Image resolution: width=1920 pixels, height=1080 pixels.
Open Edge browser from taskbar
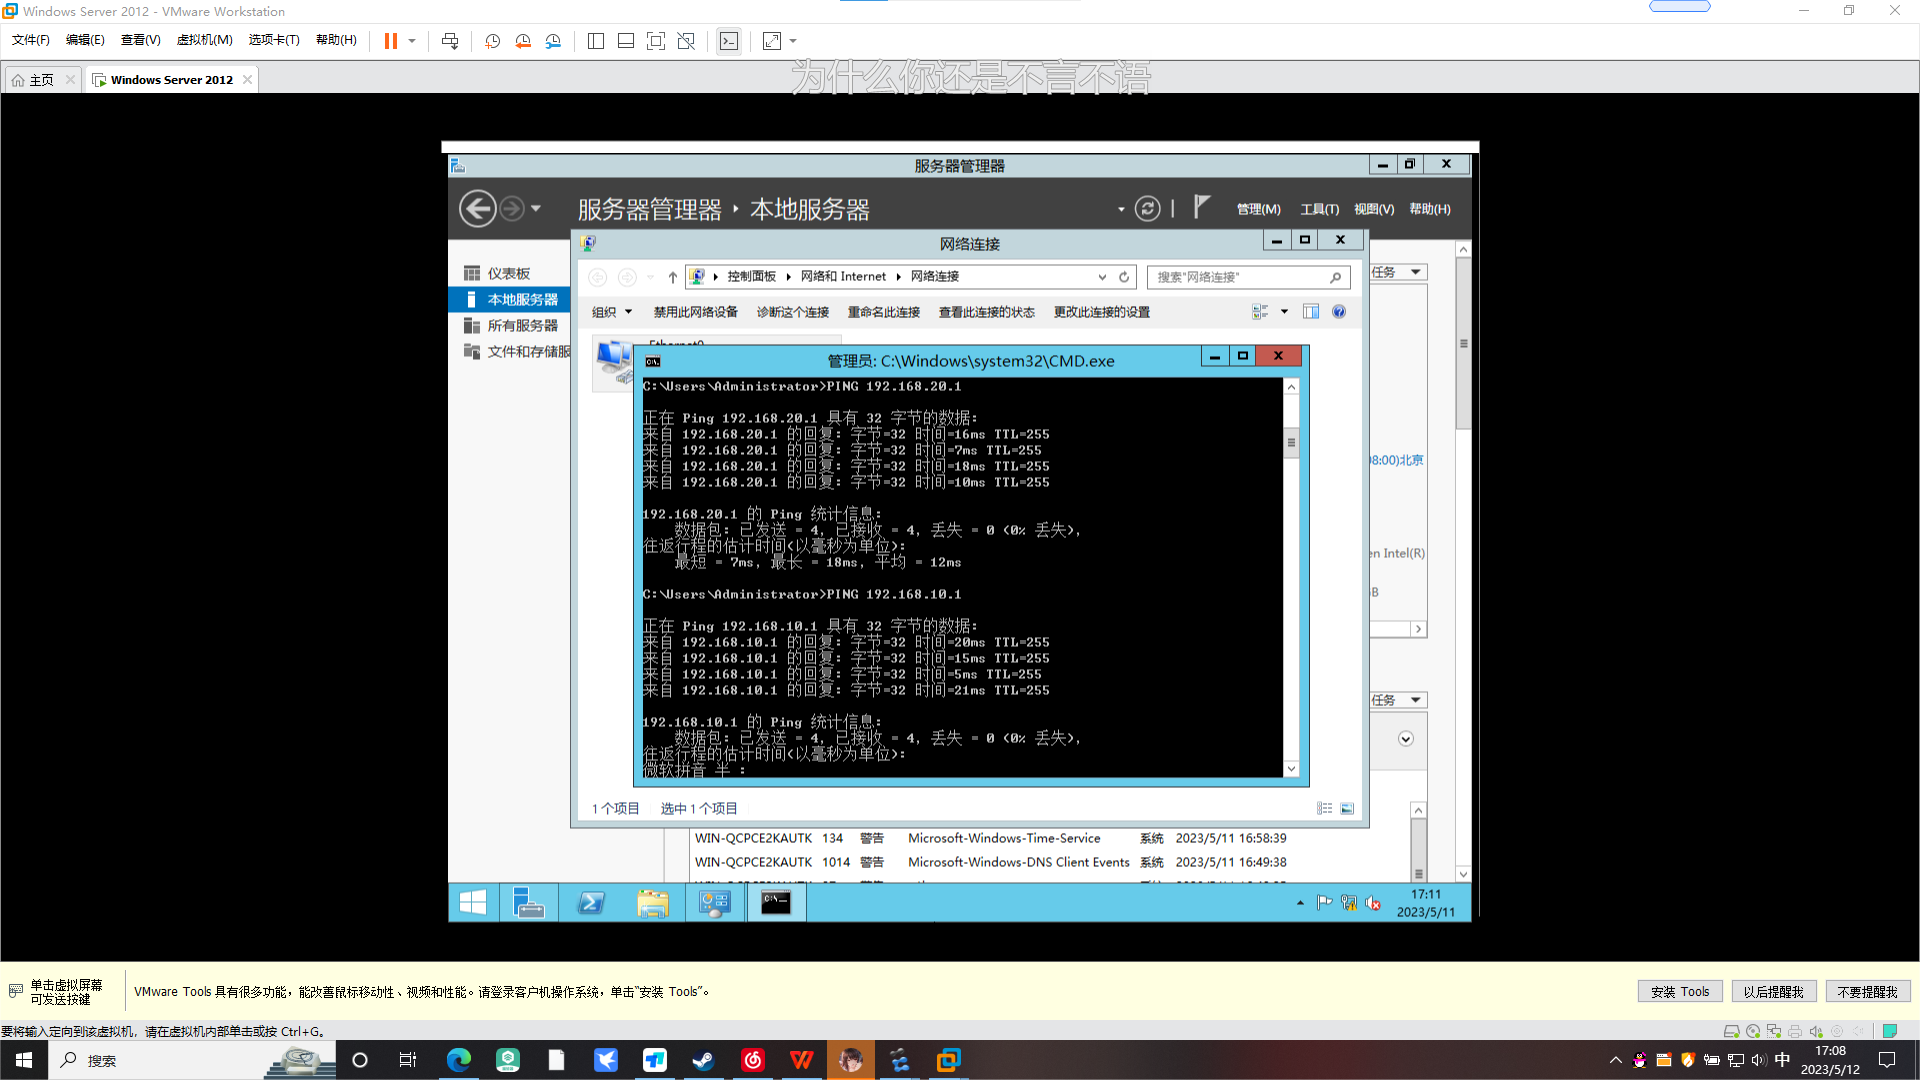[459, 1060]
